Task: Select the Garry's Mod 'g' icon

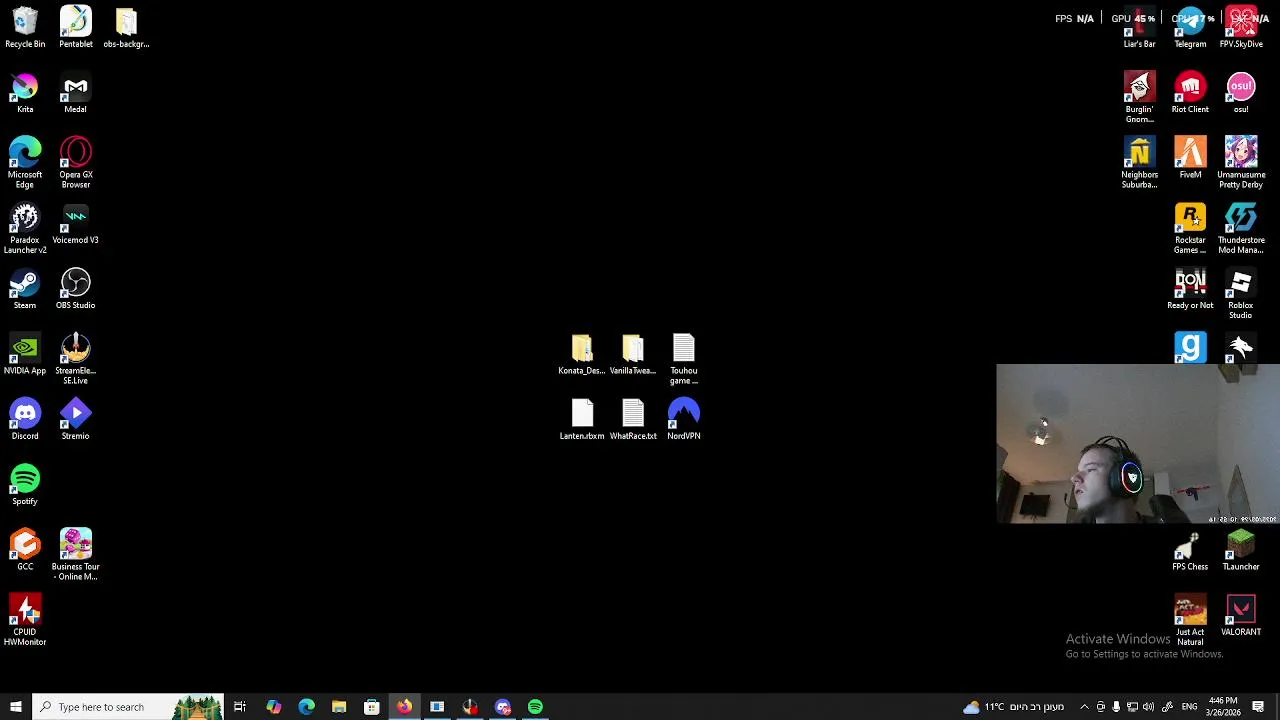Action: [x=1190, y=347]
